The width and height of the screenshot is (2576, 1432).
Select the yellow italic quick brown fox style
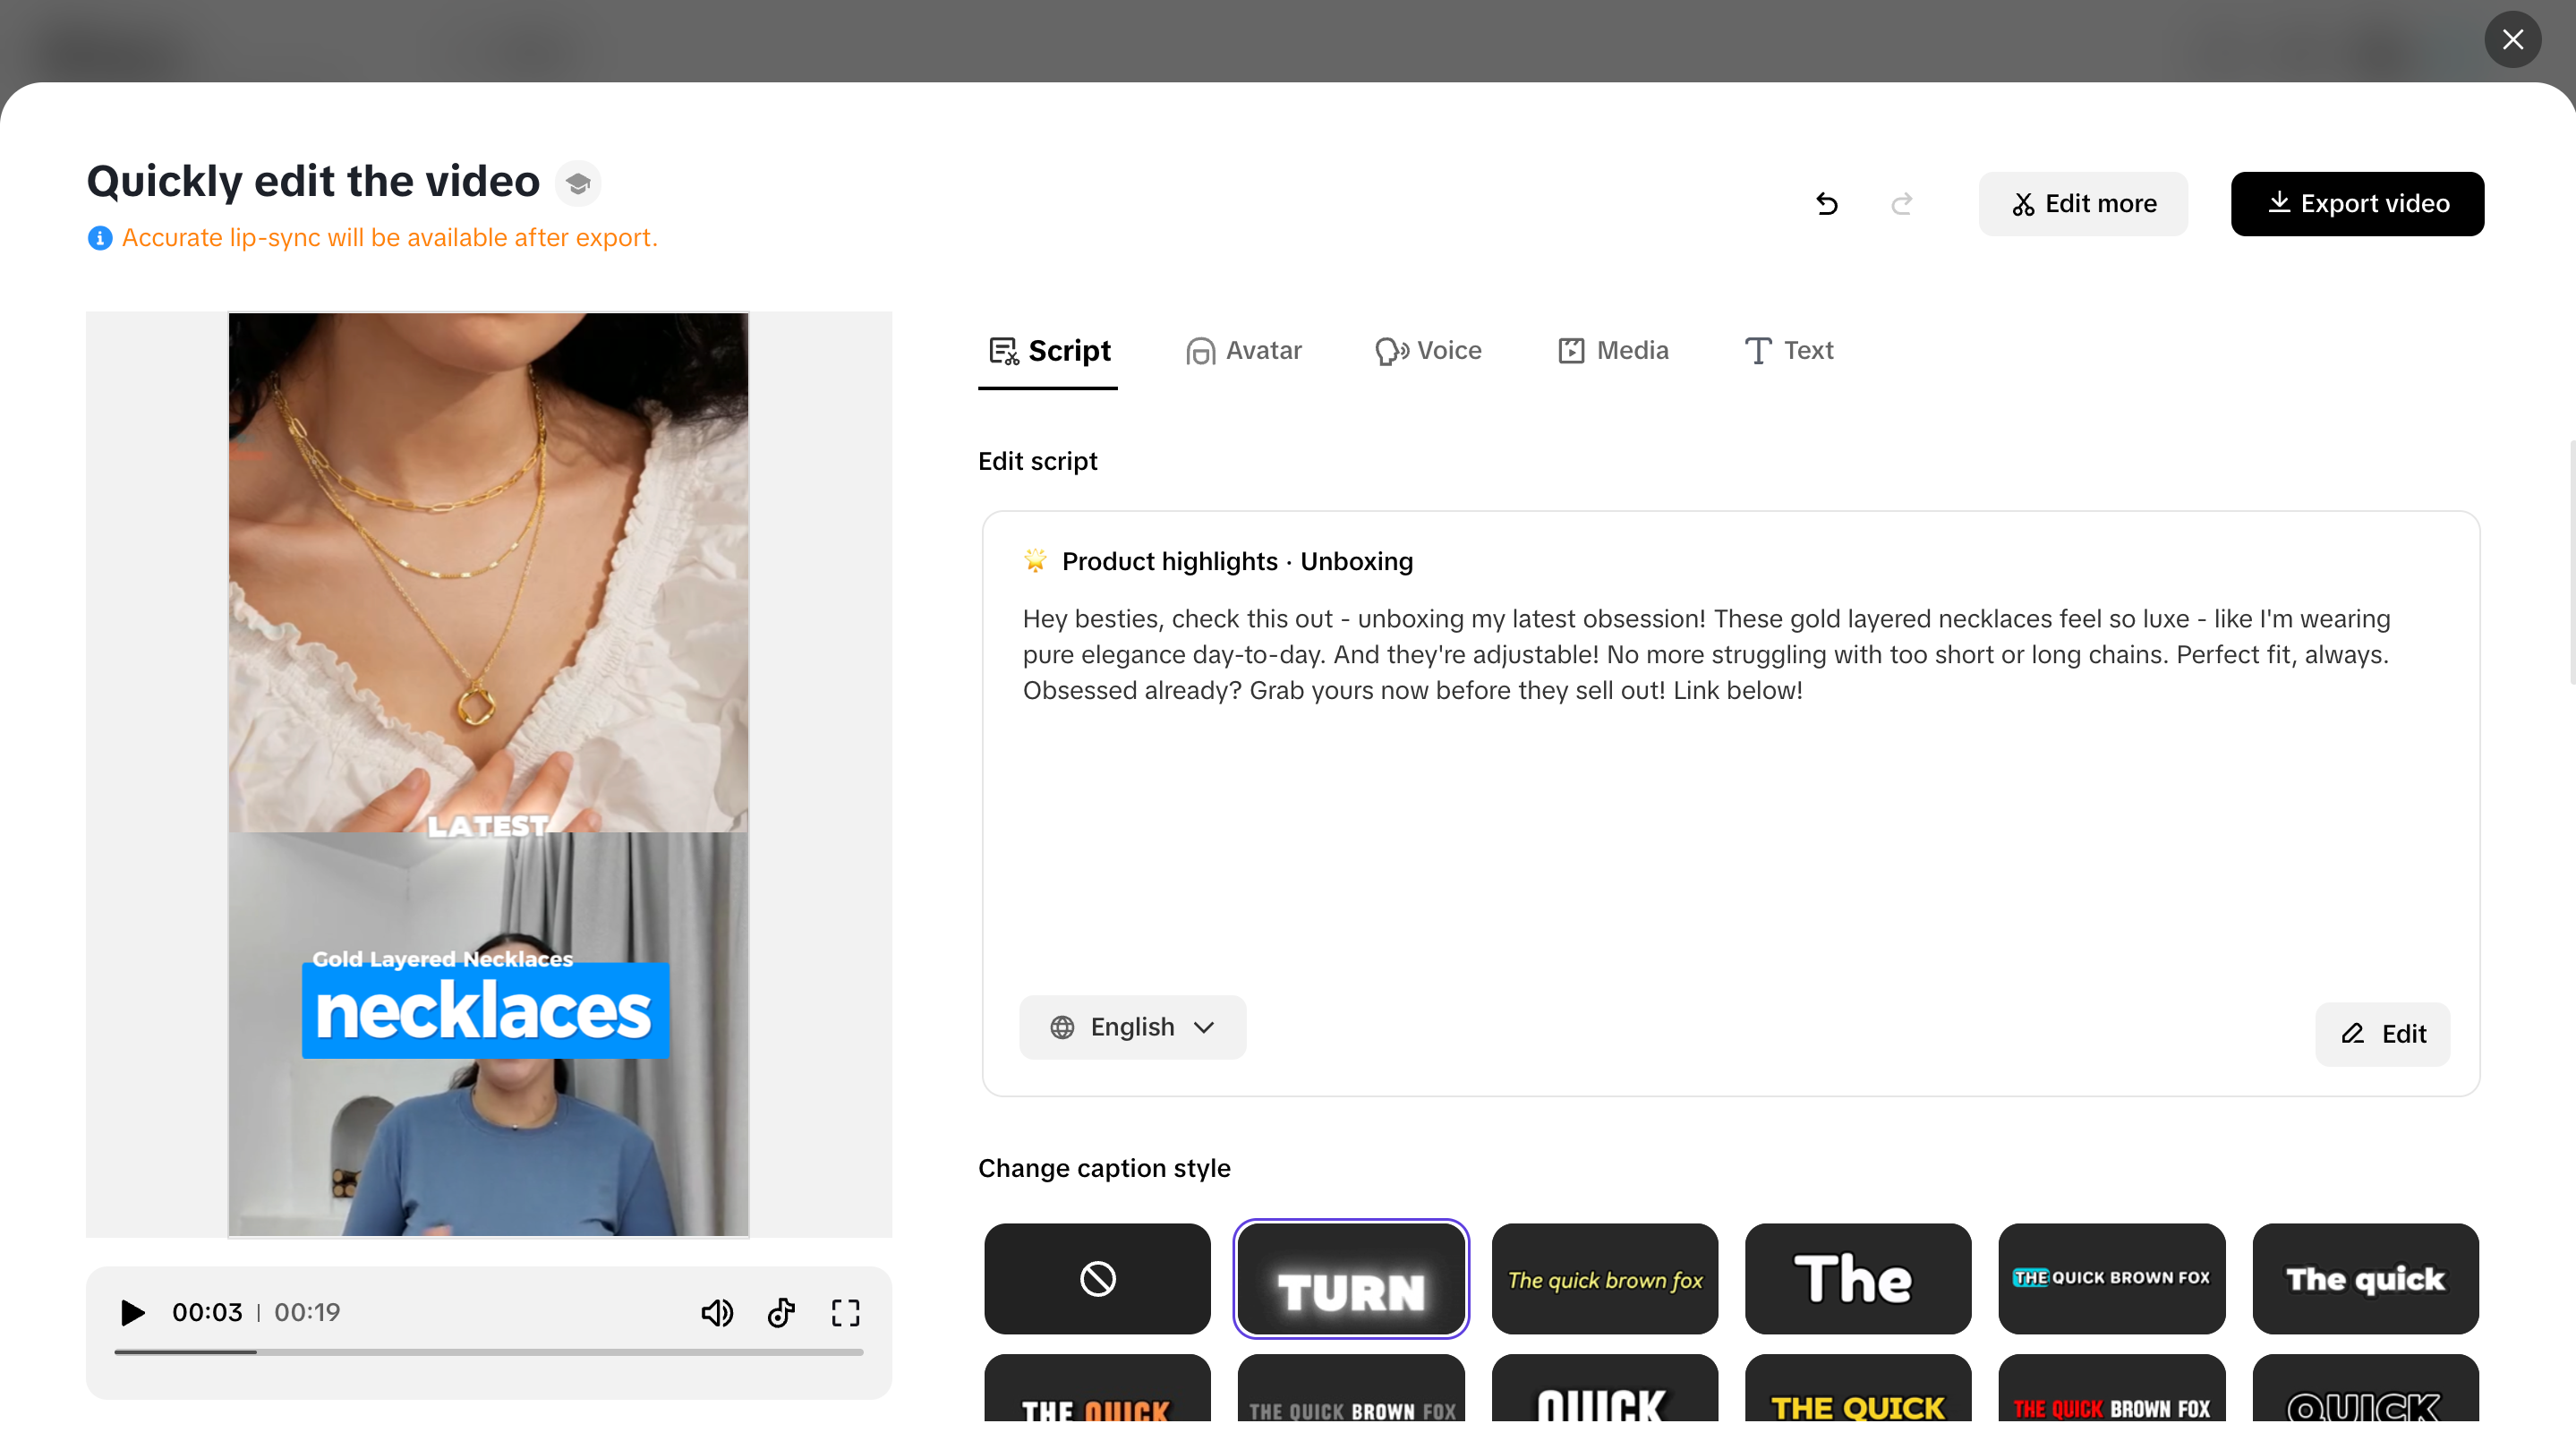coord(1604,1278)
